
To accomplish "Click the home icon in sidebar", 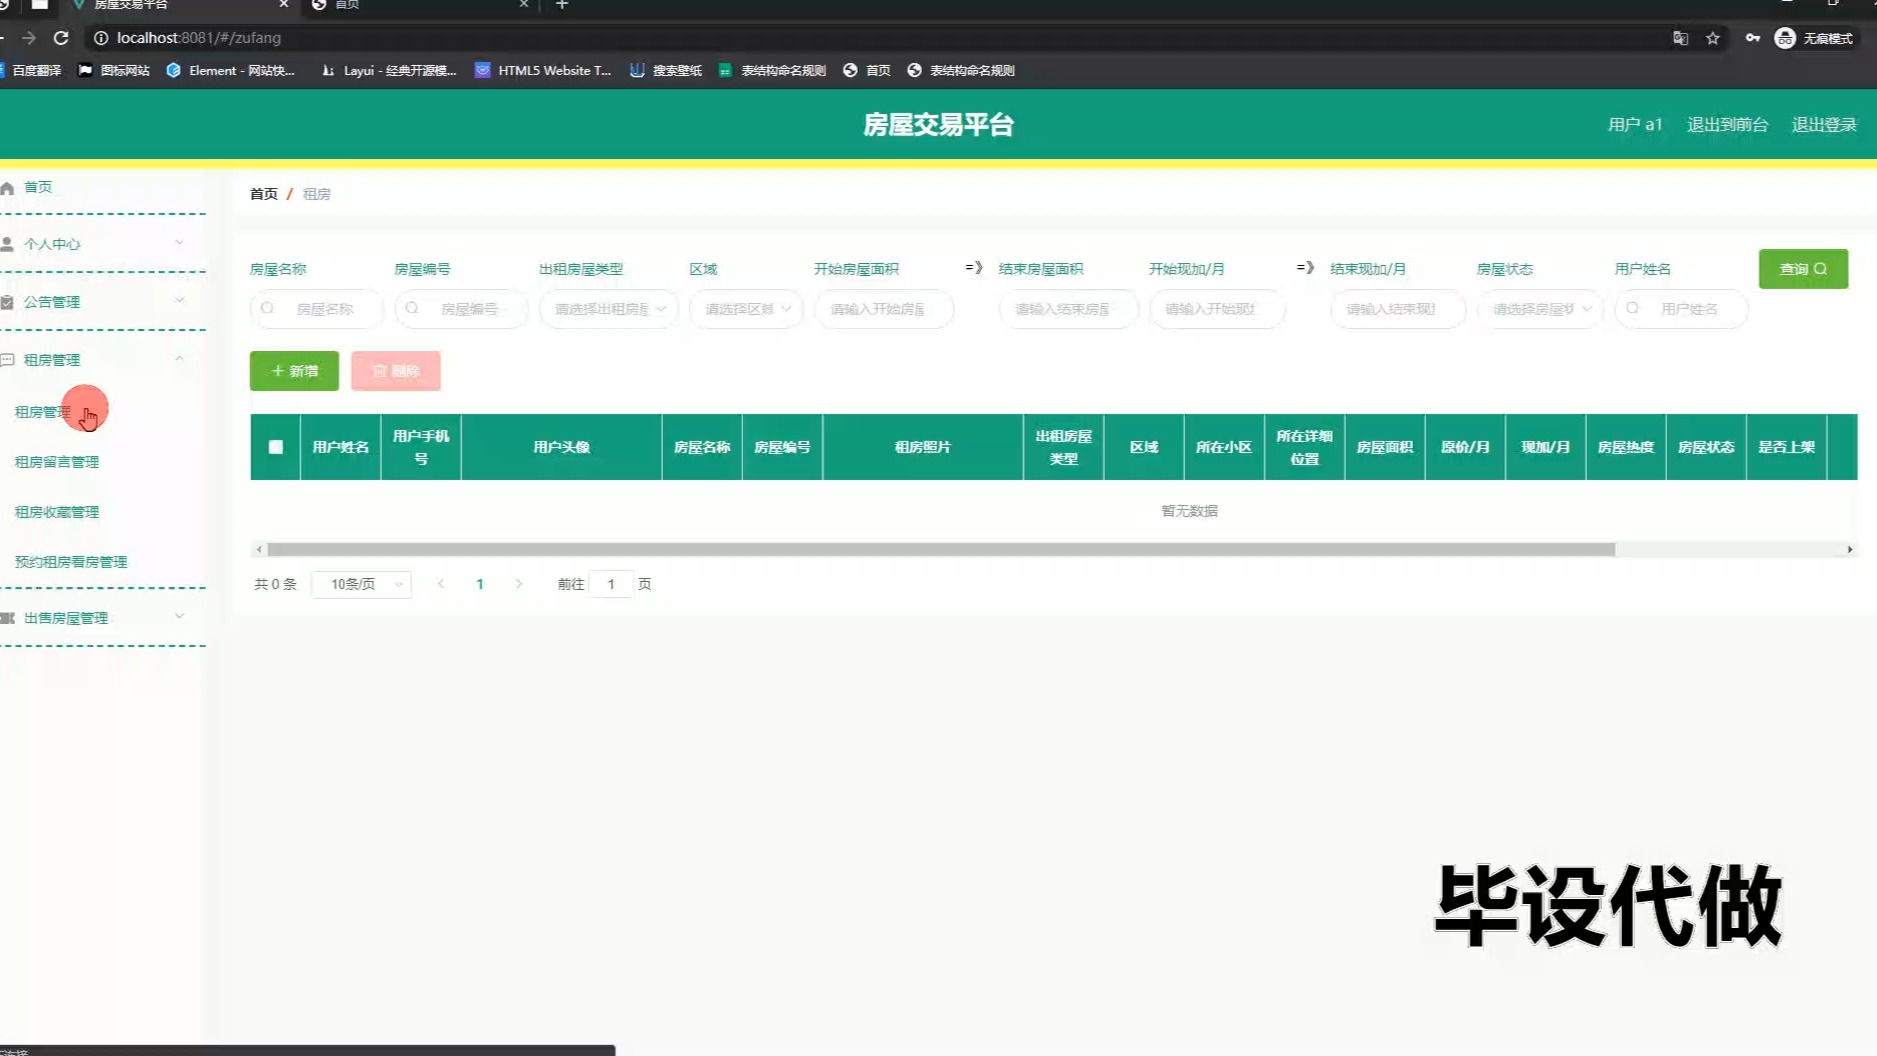I will pos(7,187).
